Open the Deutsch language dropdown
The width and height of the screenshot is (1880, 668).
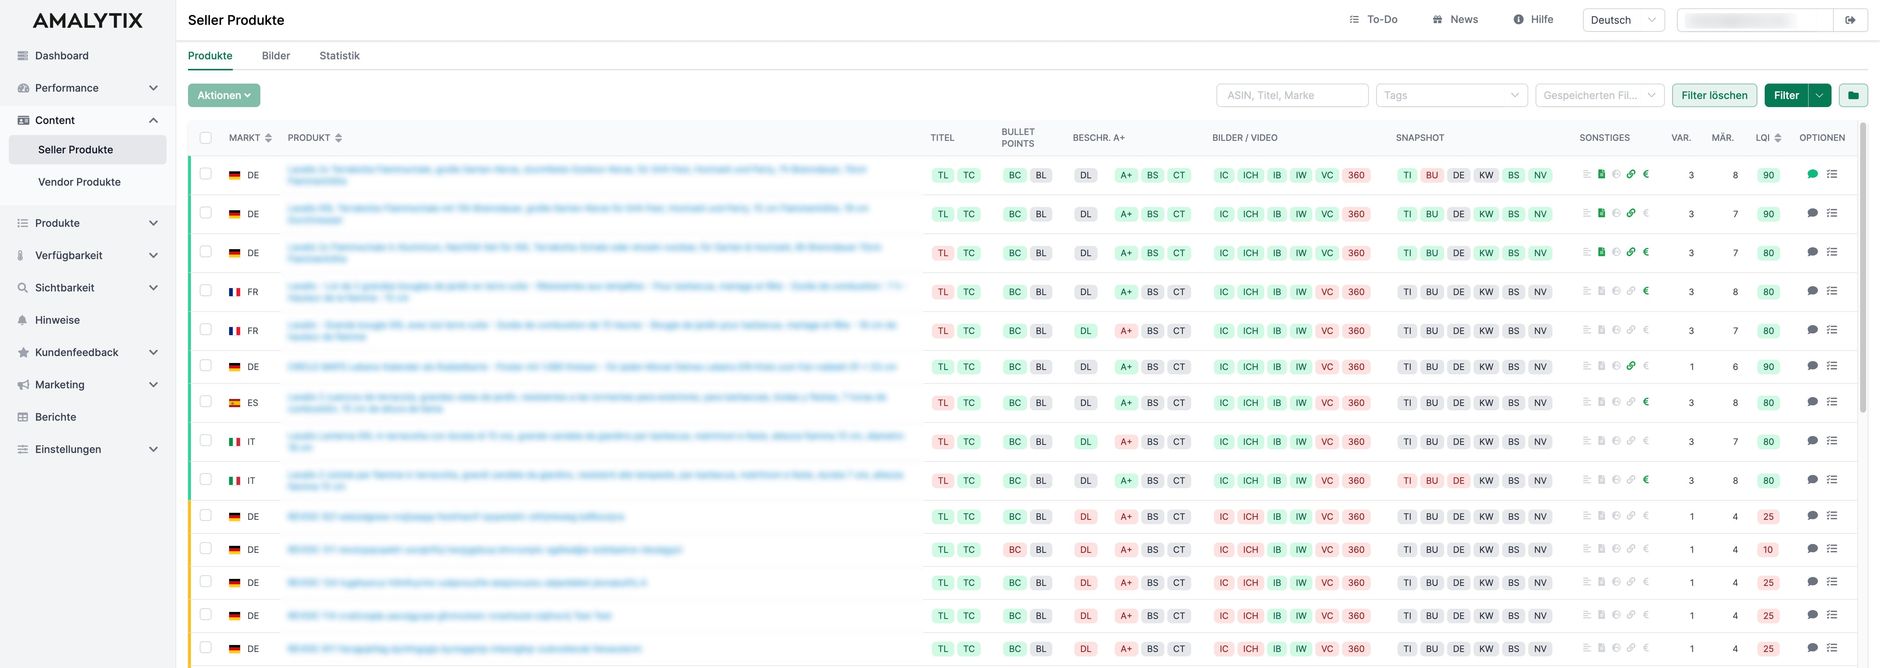1623,20
